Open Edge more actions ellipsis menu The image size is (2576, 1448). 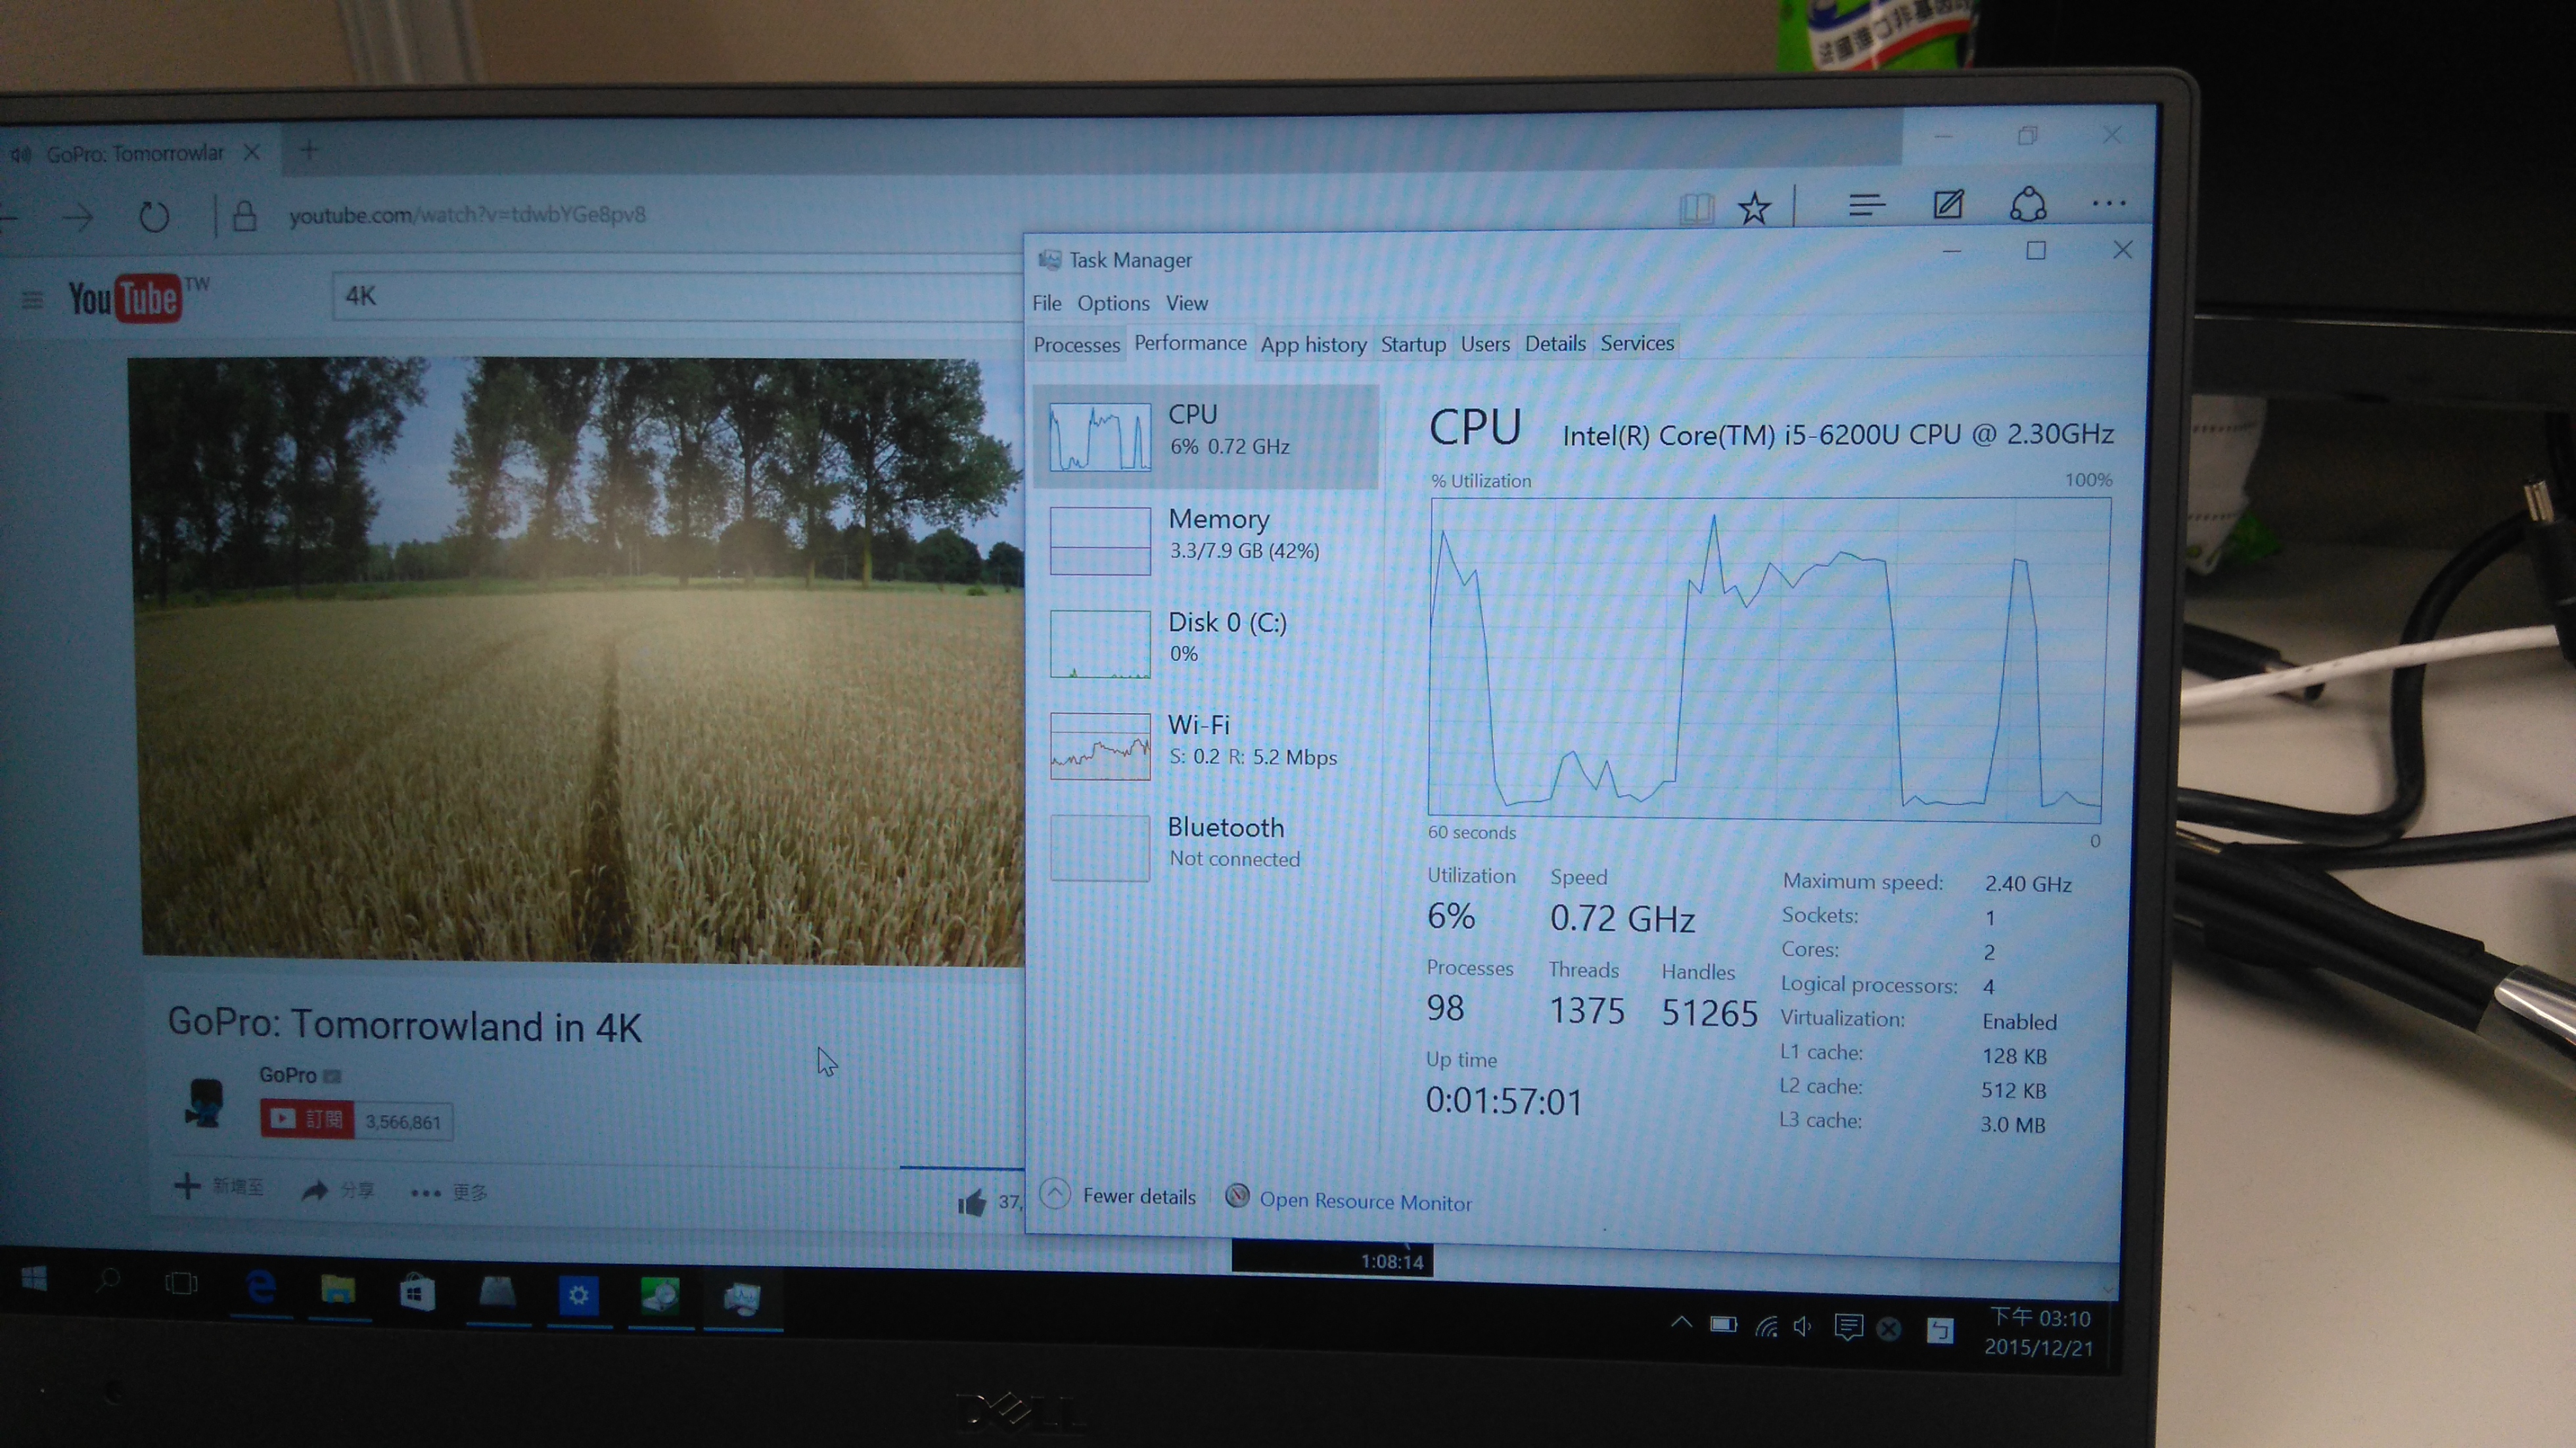point(2108,204)
